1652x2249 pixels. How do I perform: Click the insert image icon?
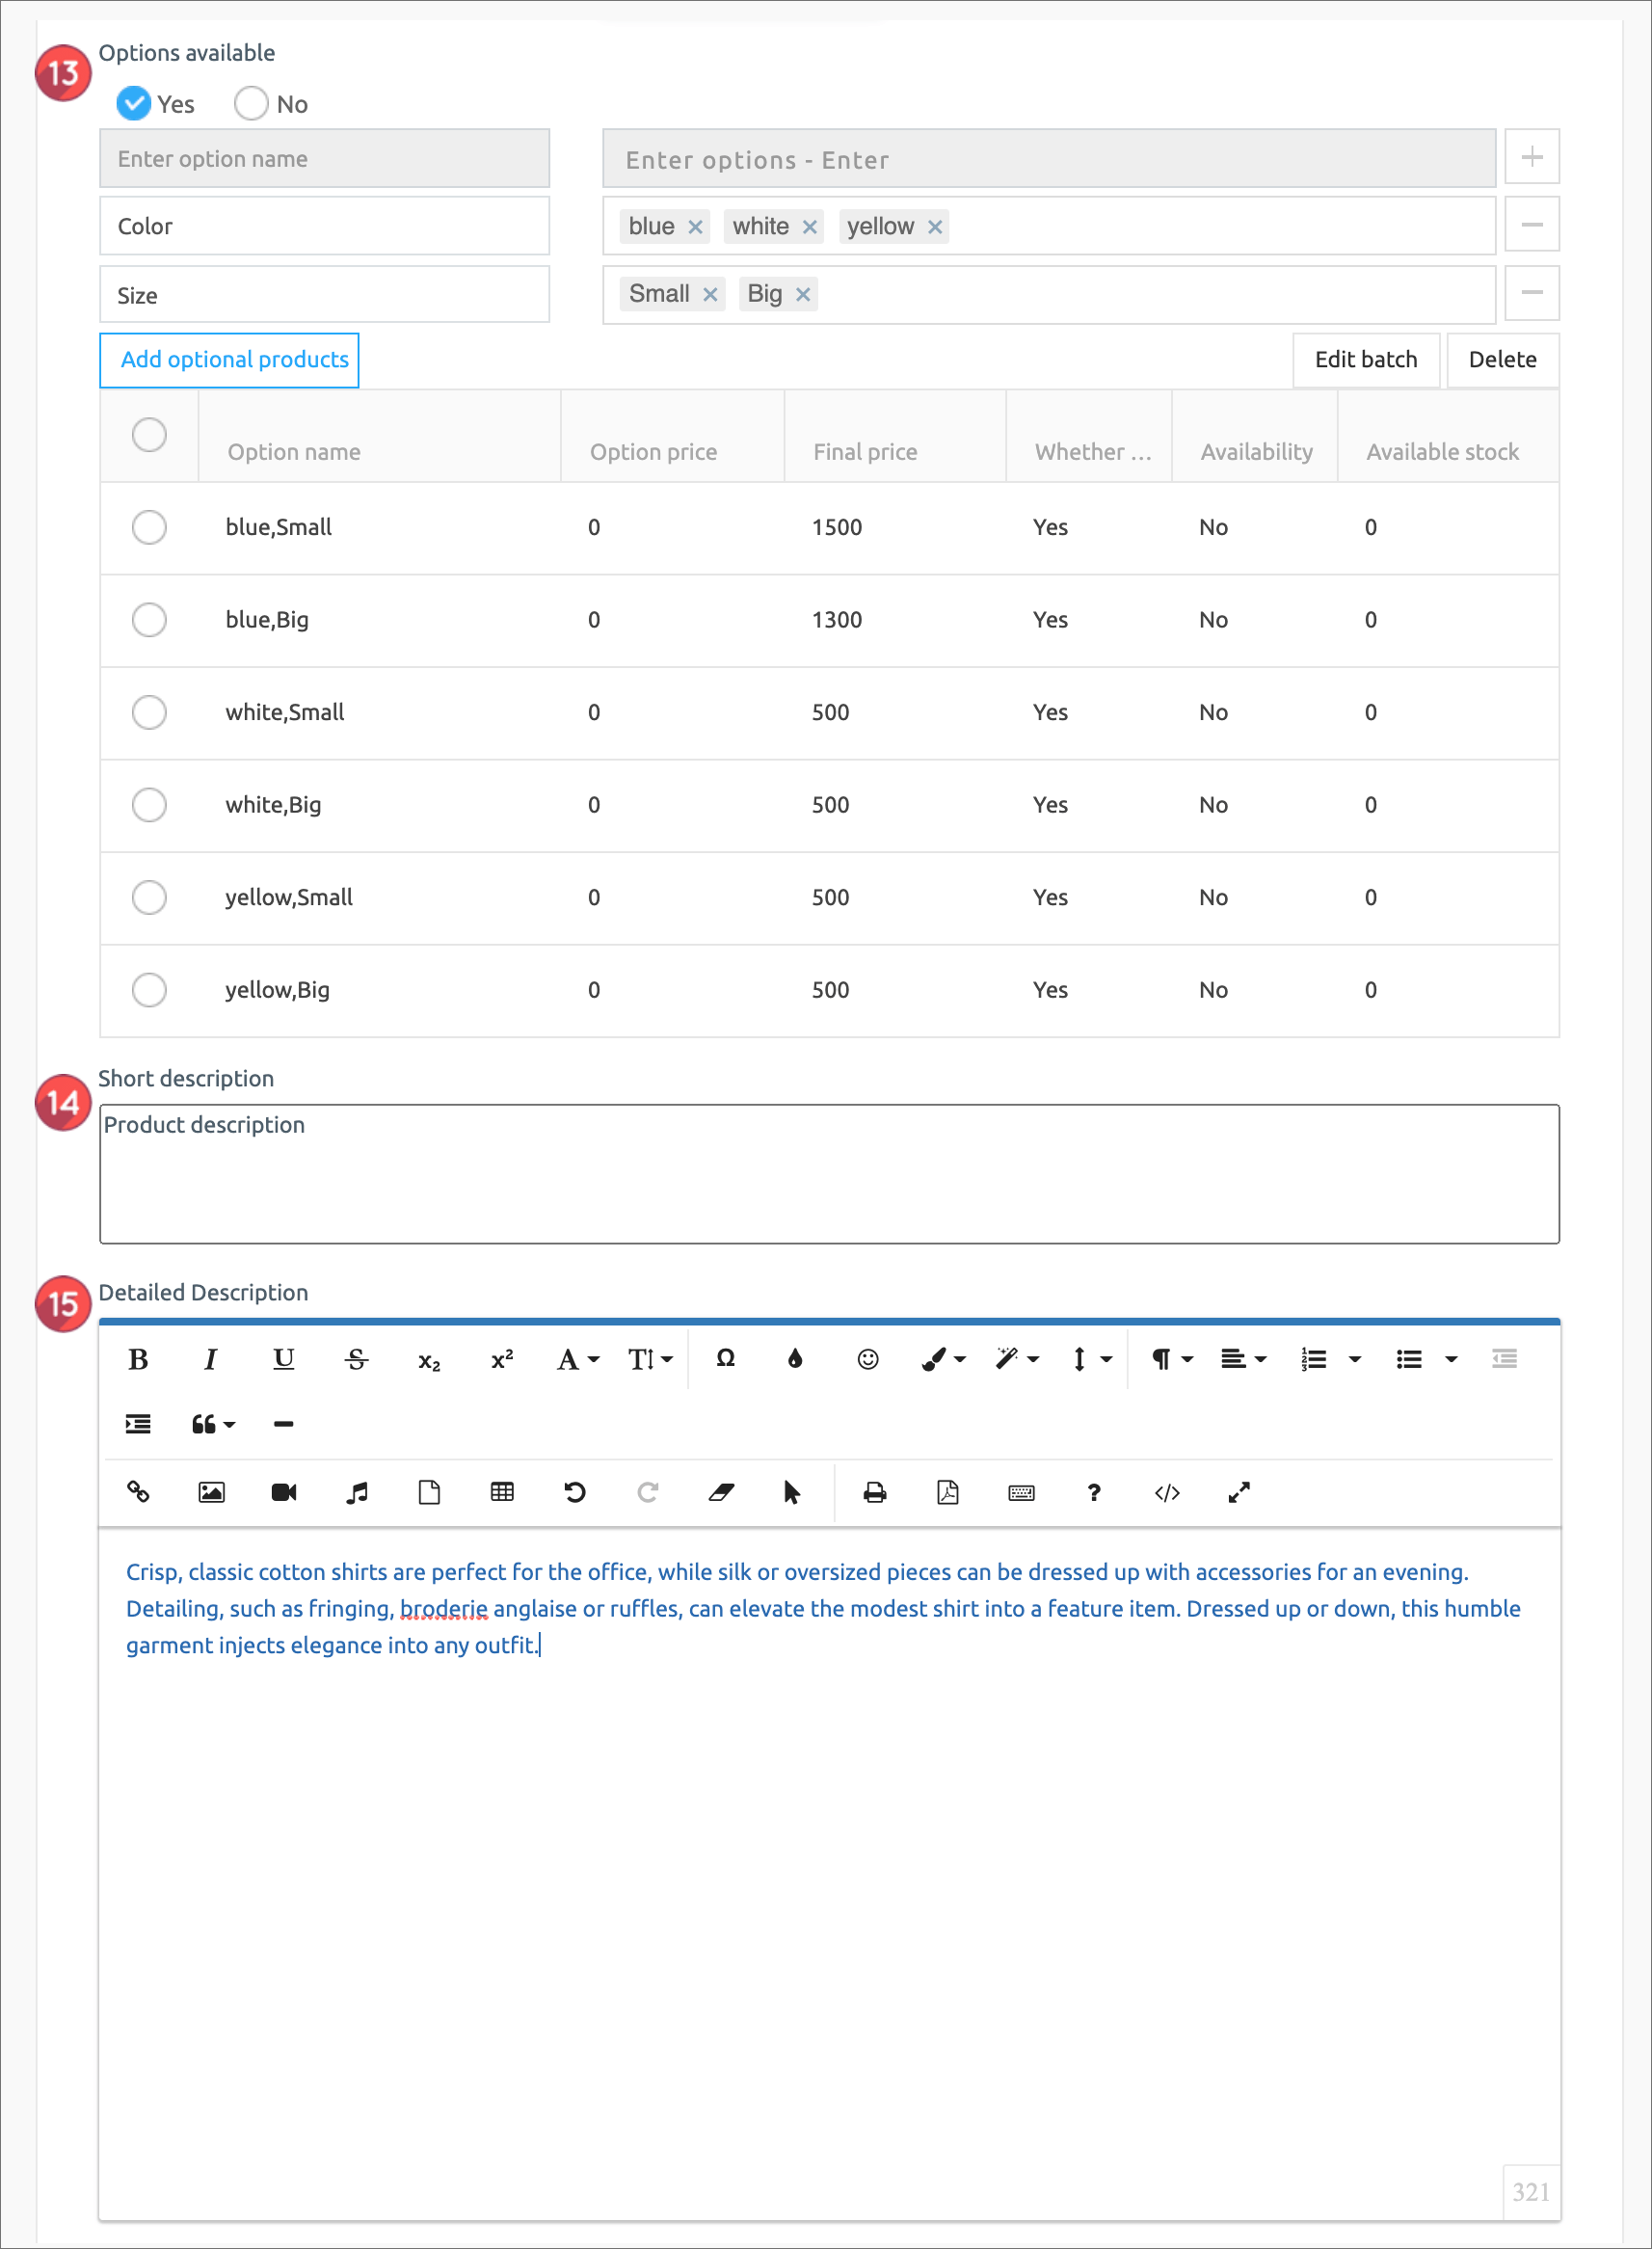(x=211, y=1492)
